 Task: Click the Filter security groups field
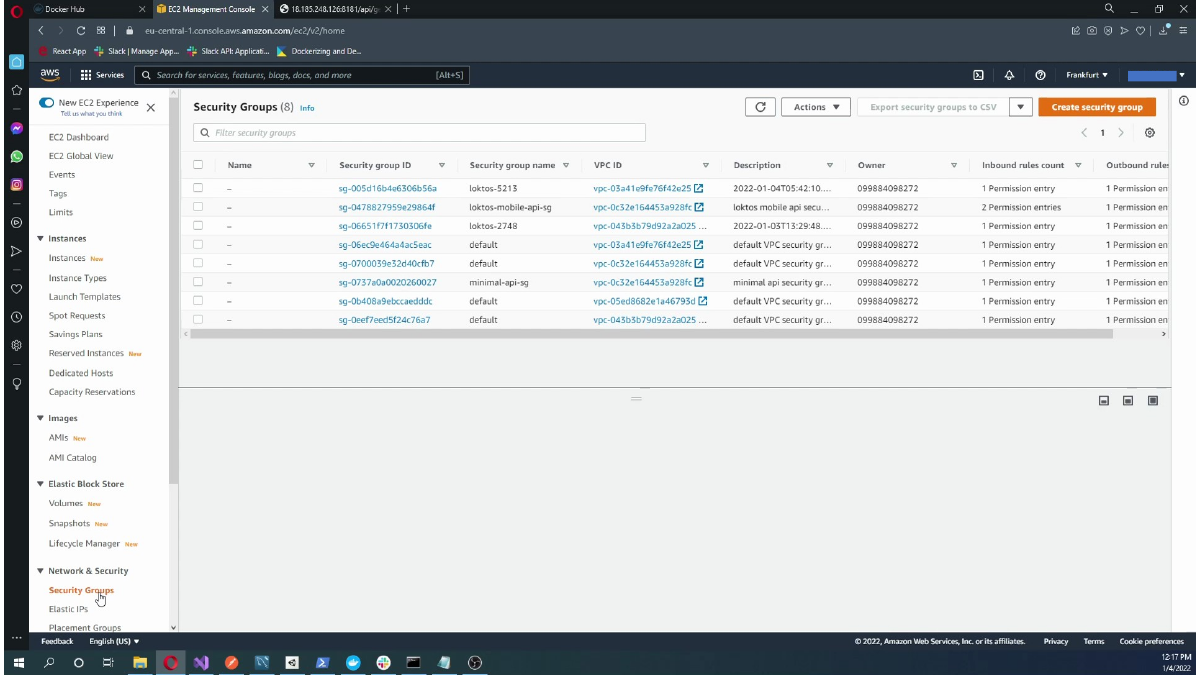pos(419,132)
